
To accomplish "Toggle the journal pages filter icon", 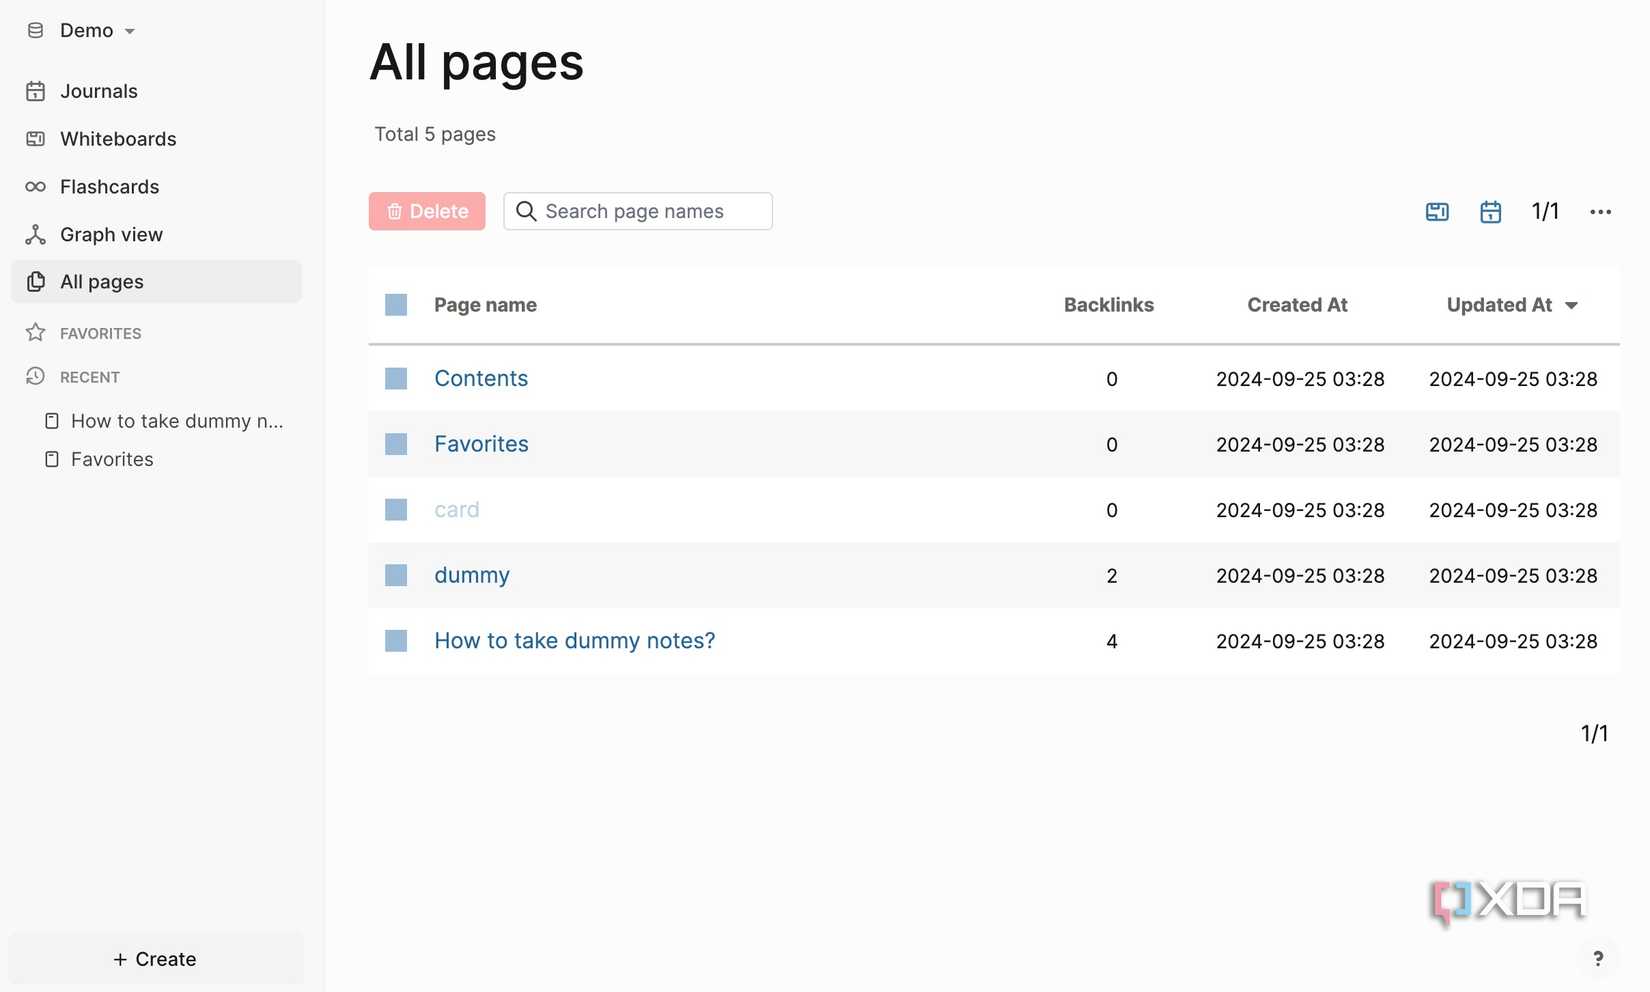I will pyautogui.click(x=1490, y=211).
